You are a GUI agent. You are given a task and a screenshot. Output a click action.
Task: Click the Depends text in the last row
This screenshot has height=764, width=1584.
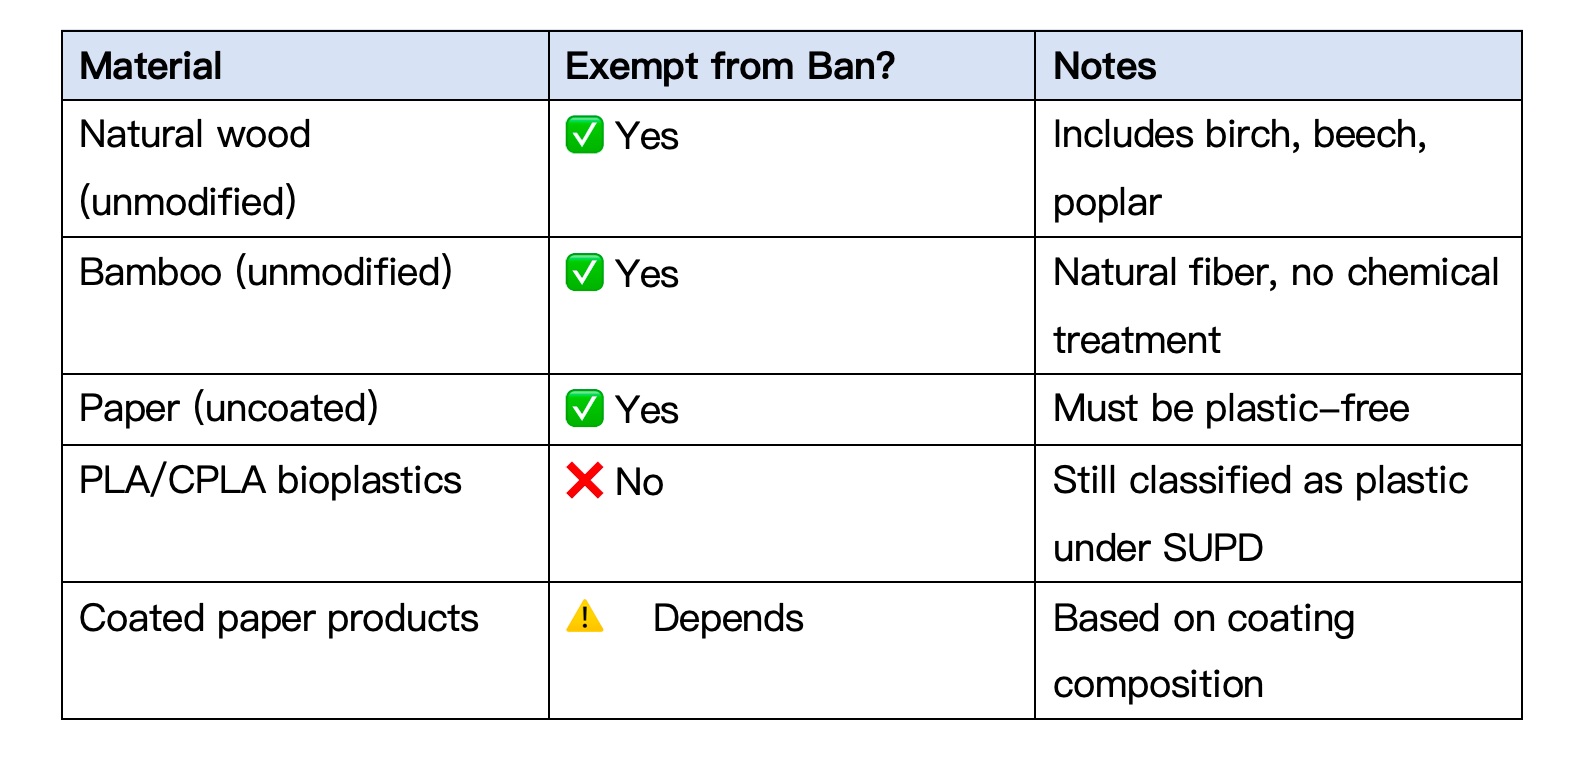click(728, 618)
